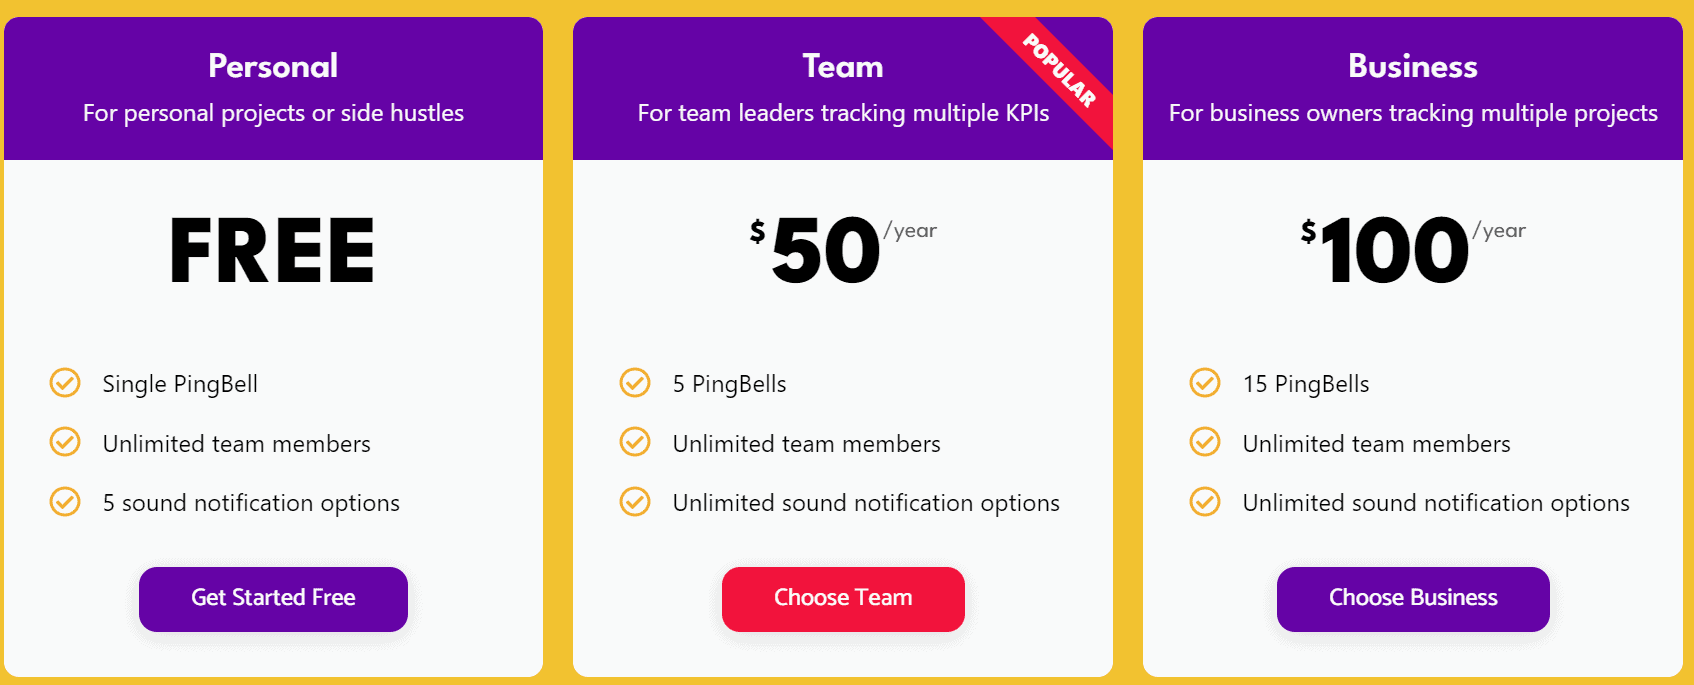Click the Get Started Free button
The height and width of the screenshot is (685, 1694).
click(x=272, y=598)
